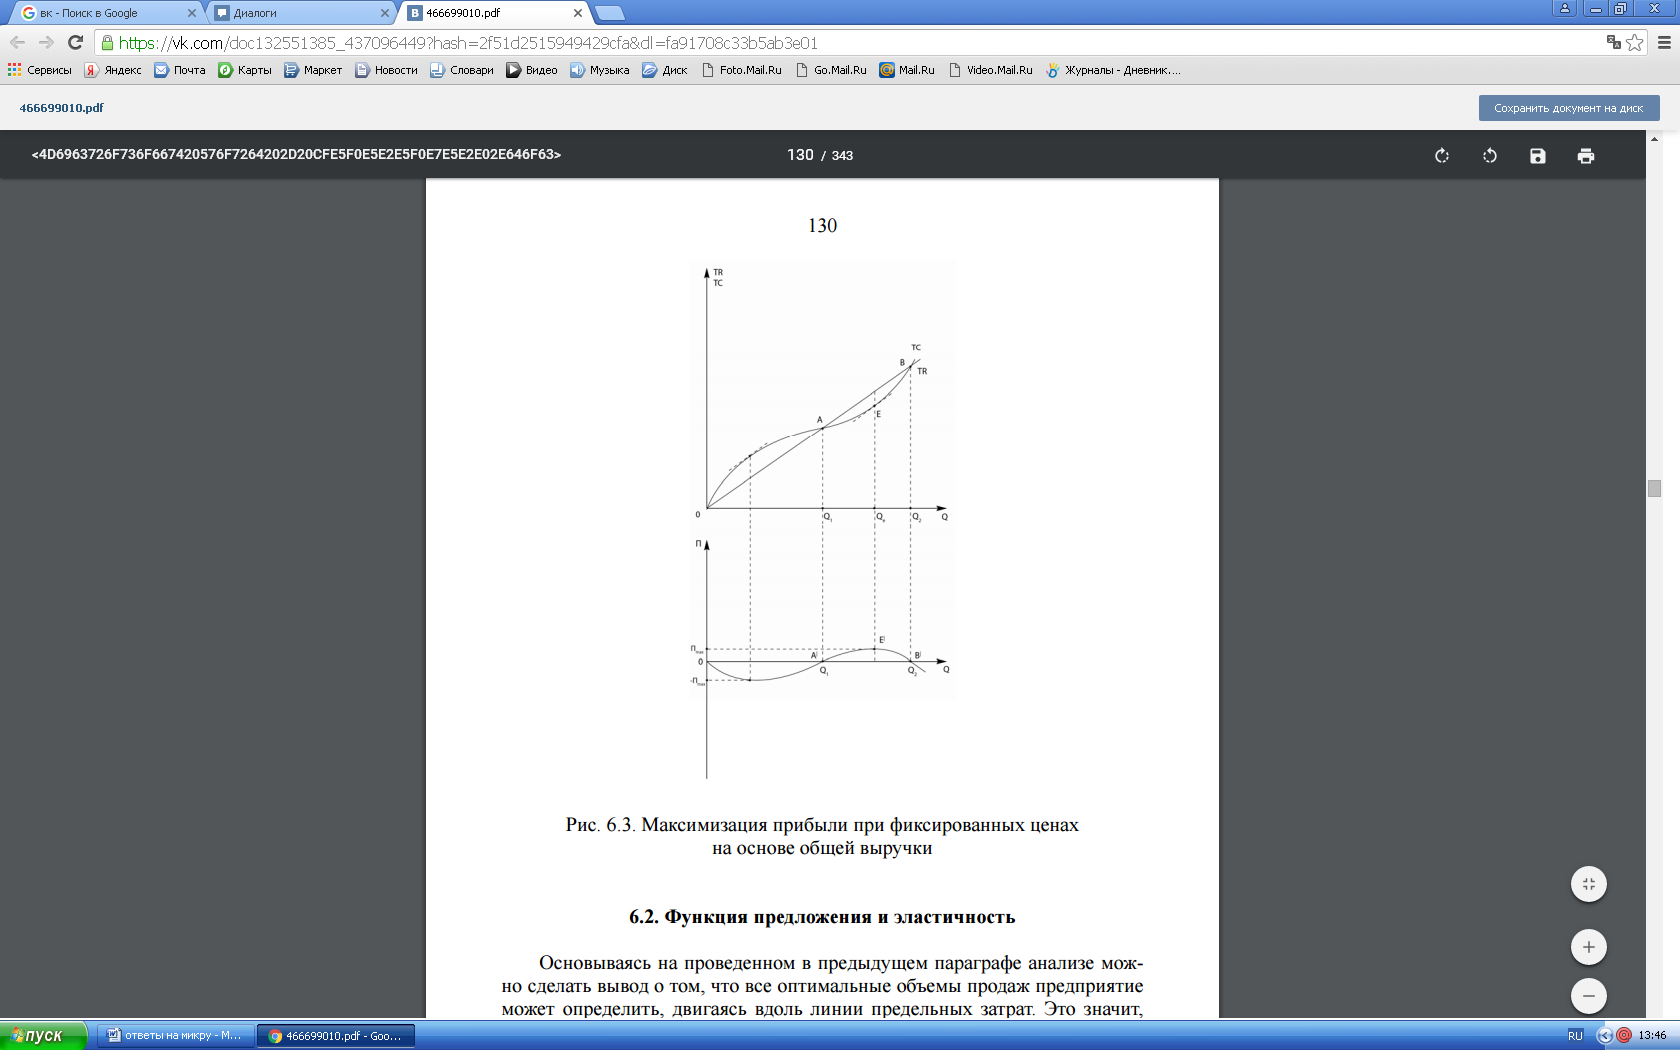Viewport: 1680px width, 1050px height.
Task: Open the Журналы - Дневник bookmark
Action: coord(1113,70)
